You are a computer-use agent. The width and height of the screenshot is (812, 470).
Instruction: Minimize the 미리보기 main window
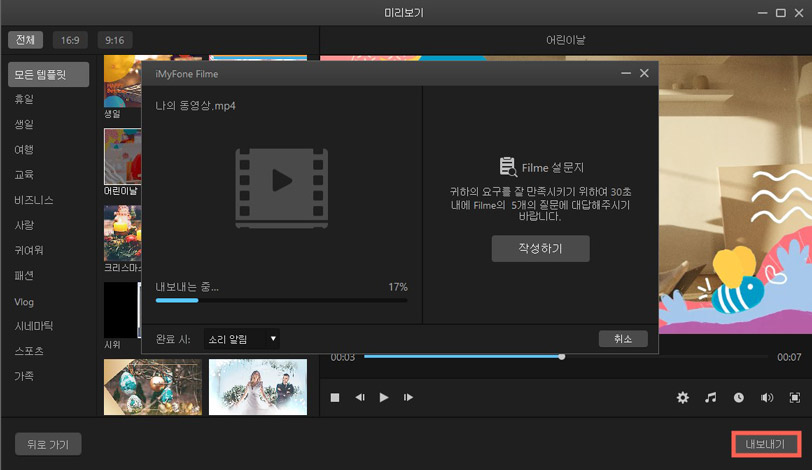(762, 13)
